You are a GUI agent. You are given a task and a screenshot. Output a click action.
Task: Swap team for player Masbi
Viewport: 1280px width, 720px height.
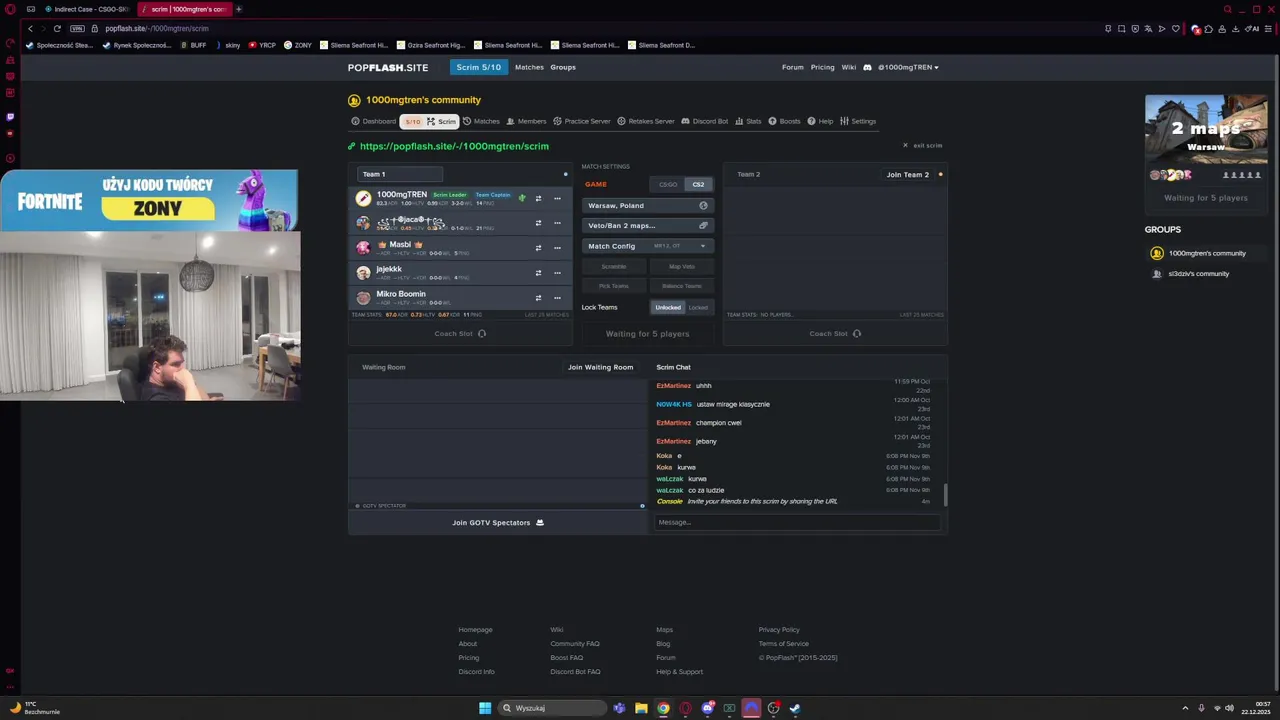538,248
